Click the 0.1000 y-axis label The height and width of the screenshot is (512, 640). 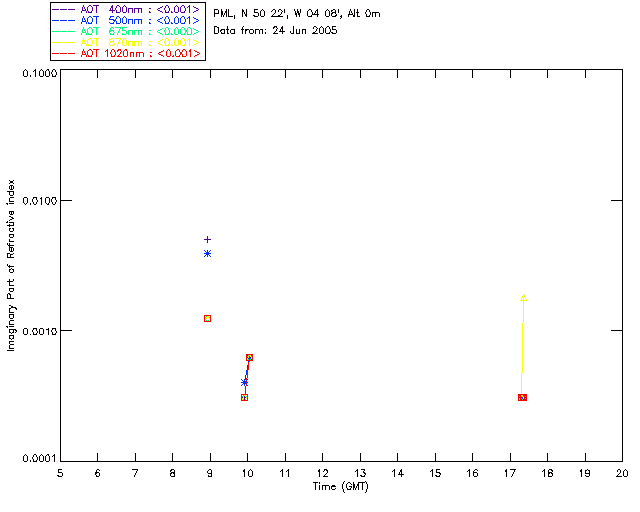click(x=40, y=73)
